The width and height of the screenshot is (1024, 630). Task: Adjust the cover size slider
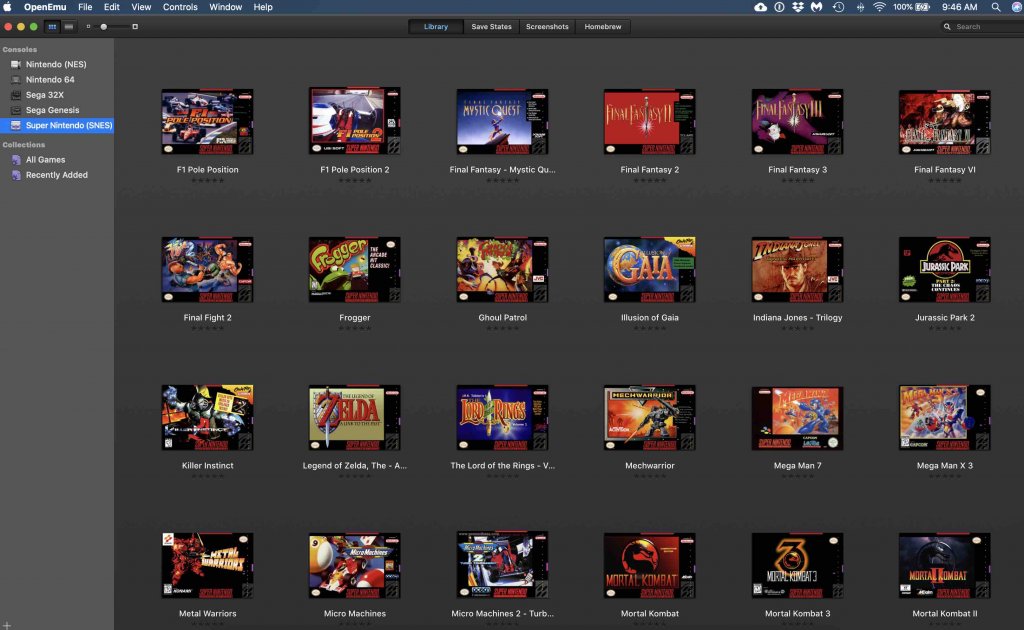pos(104,27)
